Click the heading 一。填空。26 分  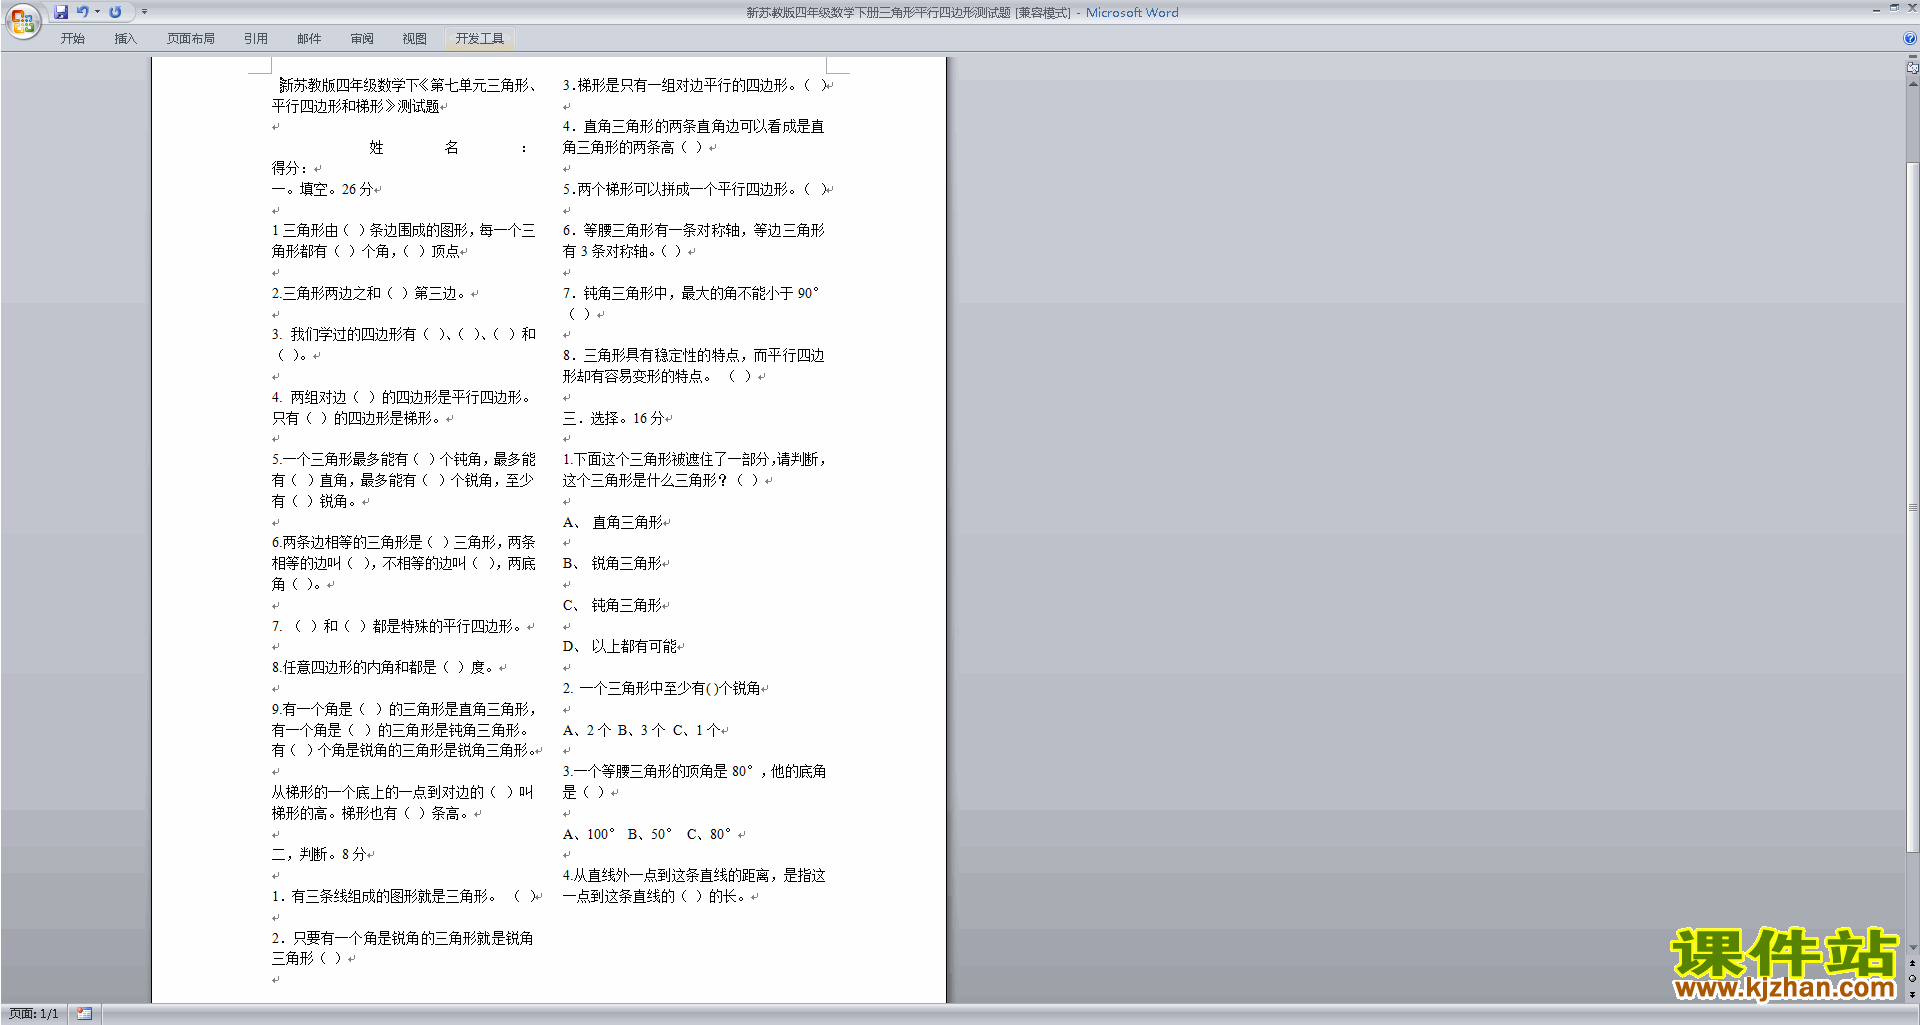[323, 189]
